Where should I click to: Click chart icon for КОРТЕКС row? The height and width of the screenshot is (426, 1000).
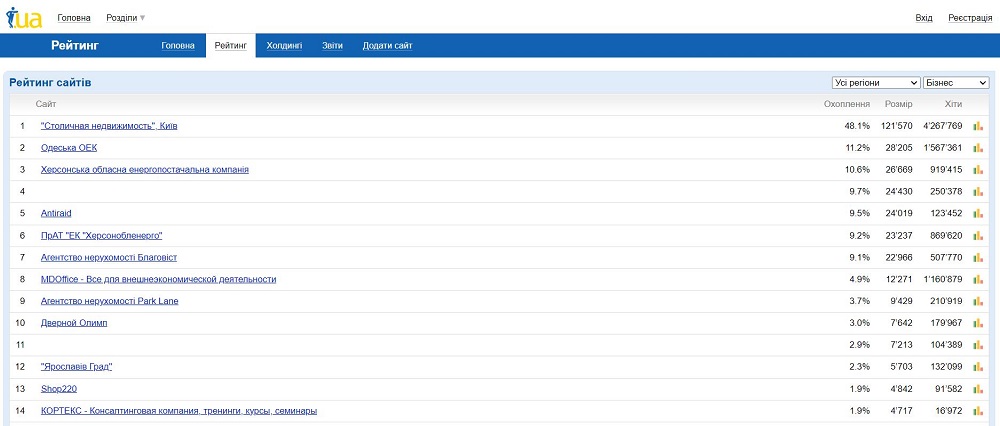[978, 411]
